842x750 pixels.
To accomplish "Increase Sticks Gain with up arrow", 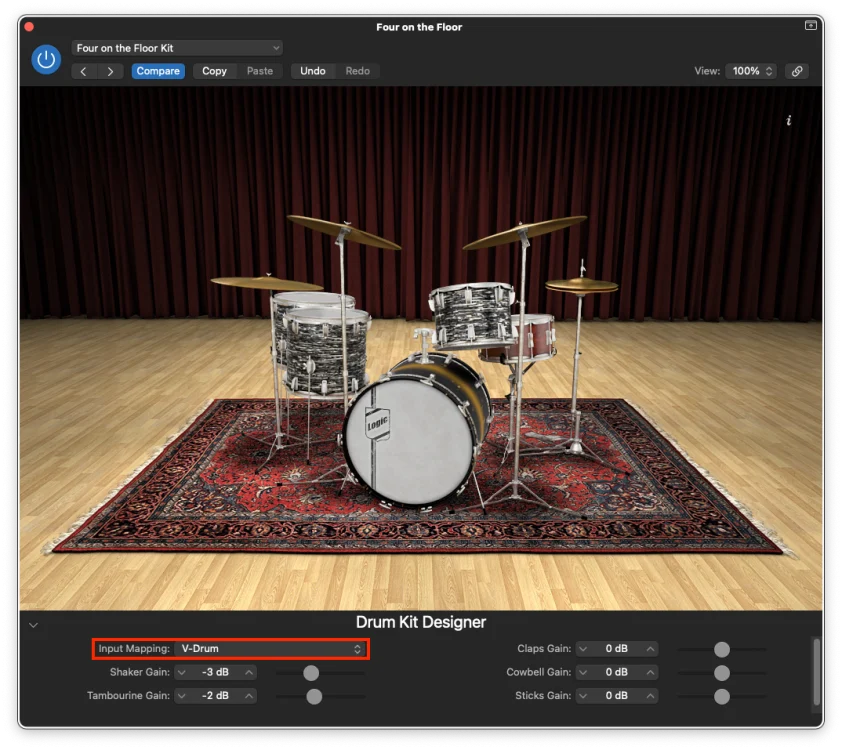I will 650,696.
